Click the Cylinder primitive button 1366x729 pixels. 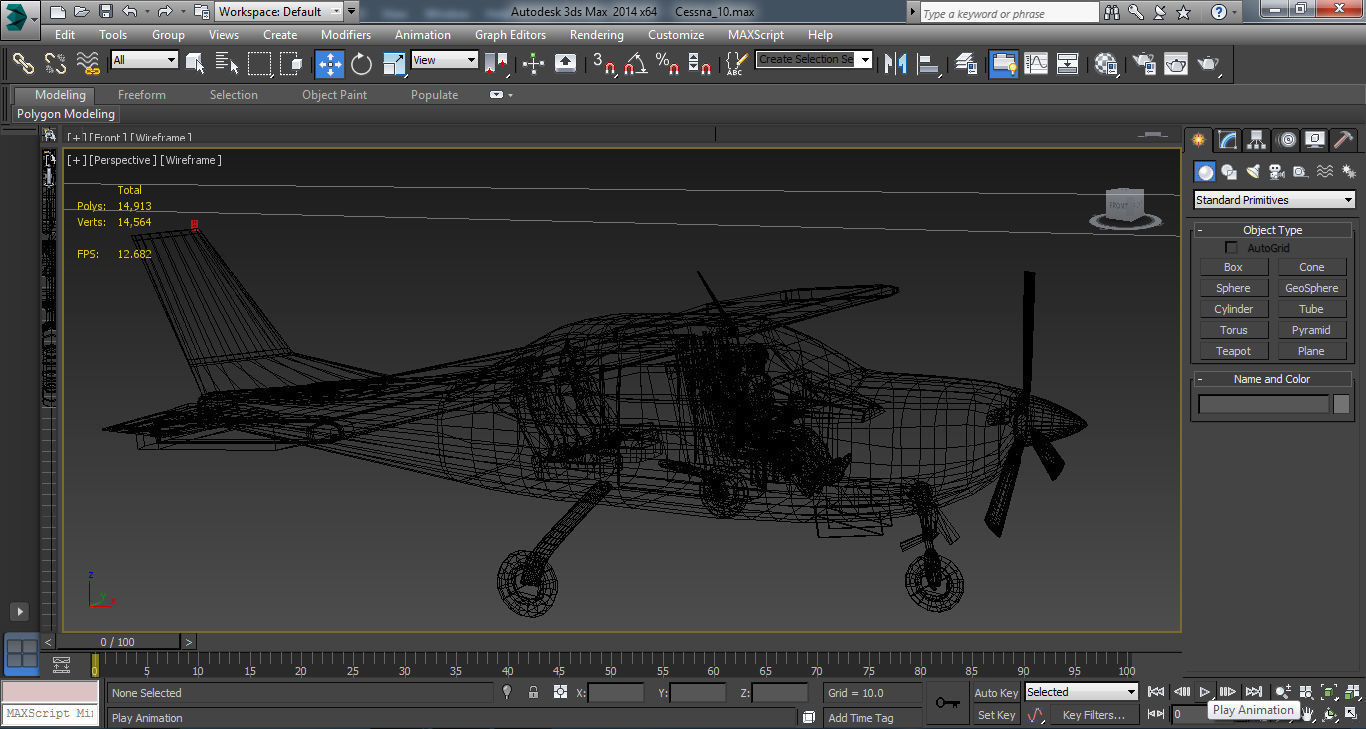click(x=1233, y=309)
